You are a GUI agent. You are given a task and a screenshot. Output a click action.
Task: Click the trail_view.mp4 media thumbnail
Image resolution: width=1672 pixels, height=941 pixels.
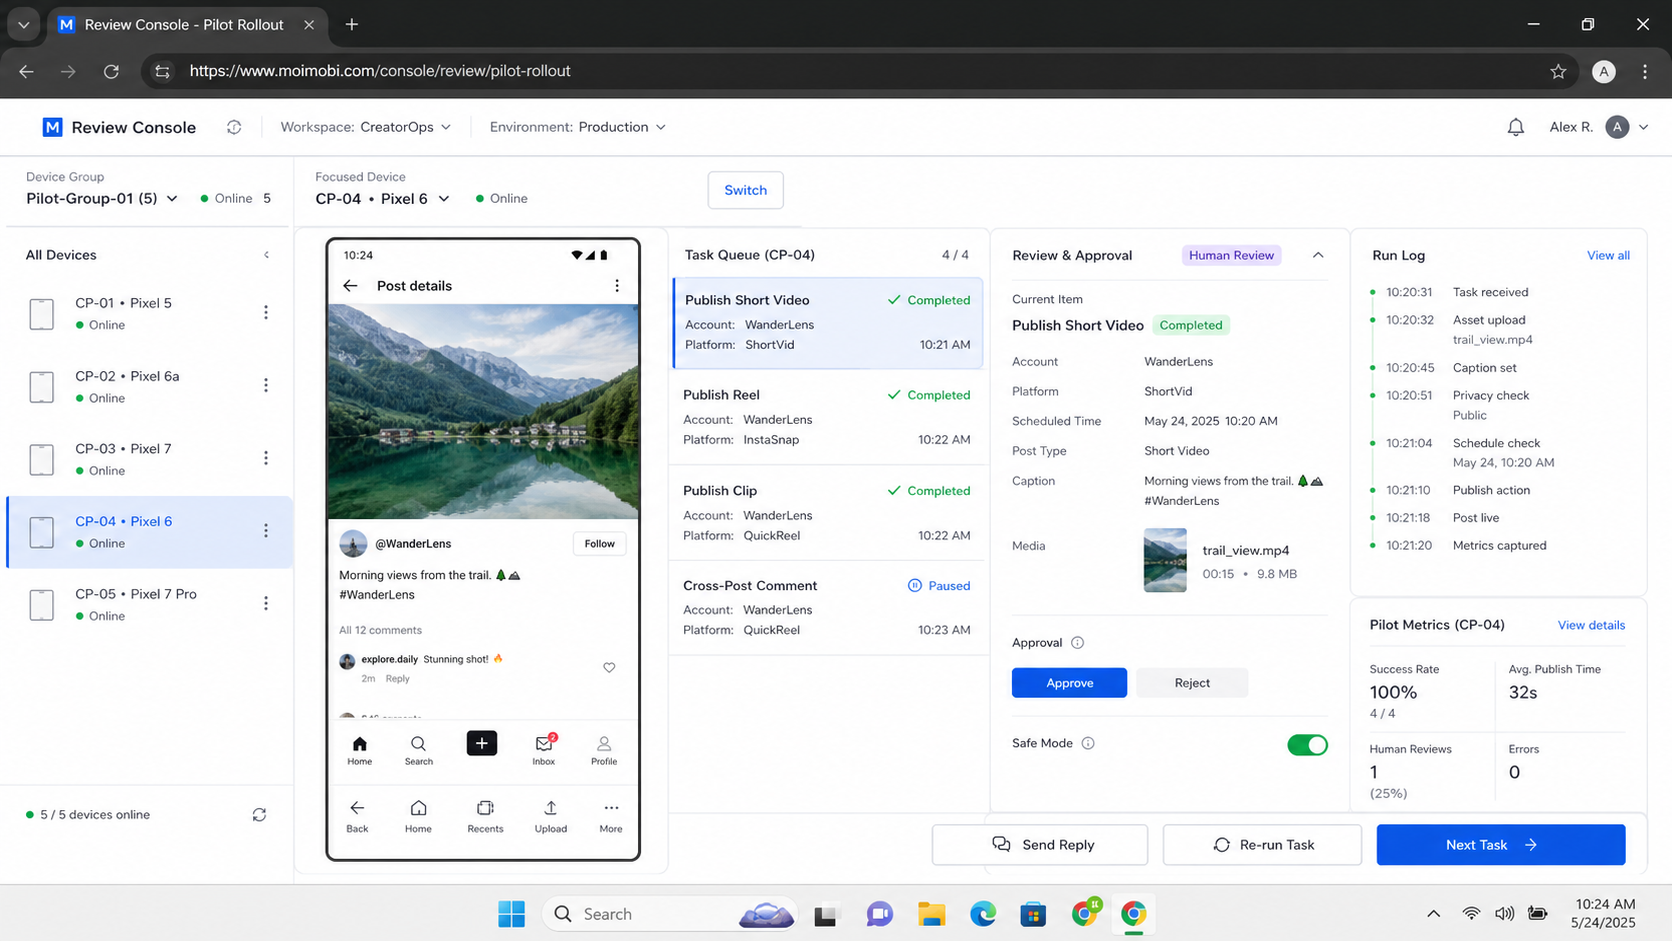pos(1165,560)
